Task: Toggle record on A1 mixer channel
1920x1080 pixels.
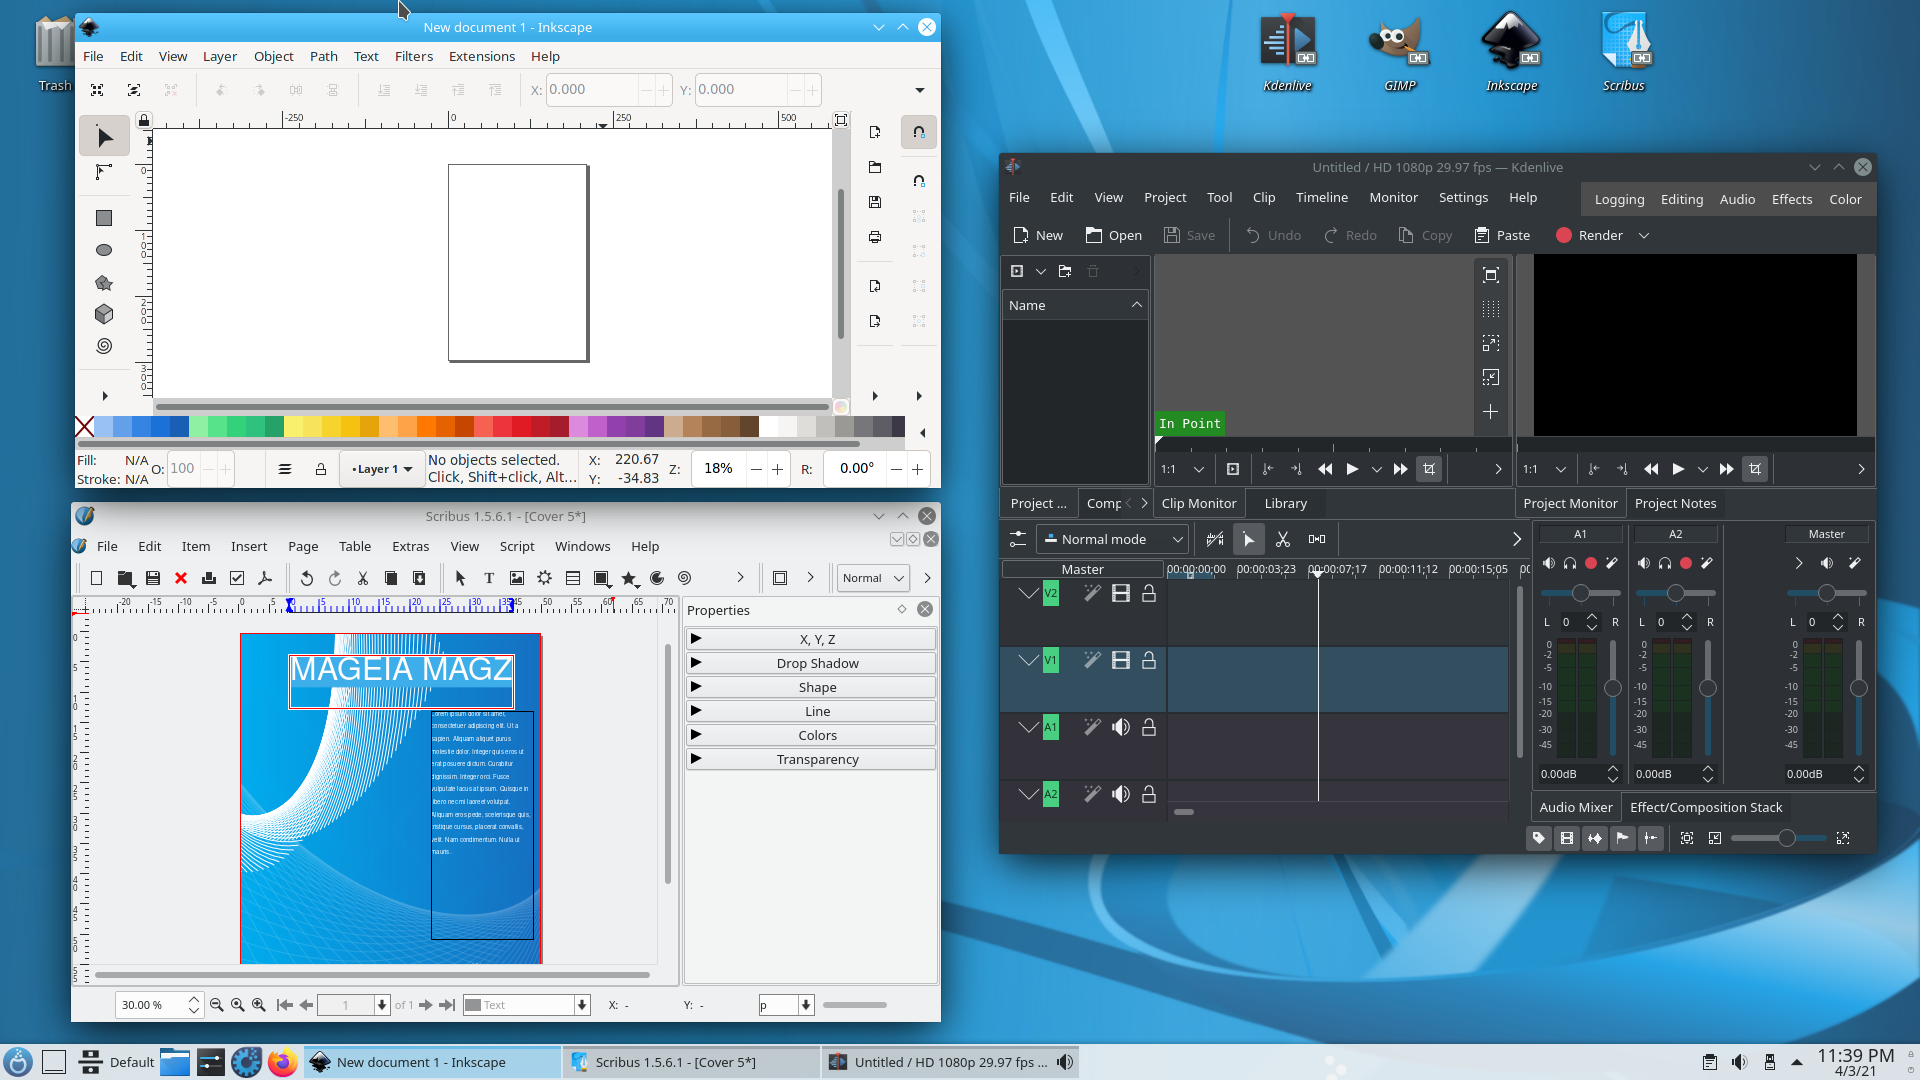Action: [x=1591, y=563]
